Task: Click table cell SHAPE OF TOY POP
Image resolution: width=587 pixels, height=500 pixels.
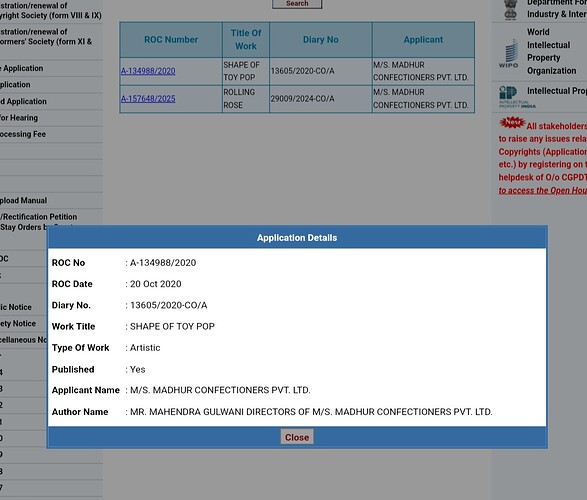Action: 246,71
